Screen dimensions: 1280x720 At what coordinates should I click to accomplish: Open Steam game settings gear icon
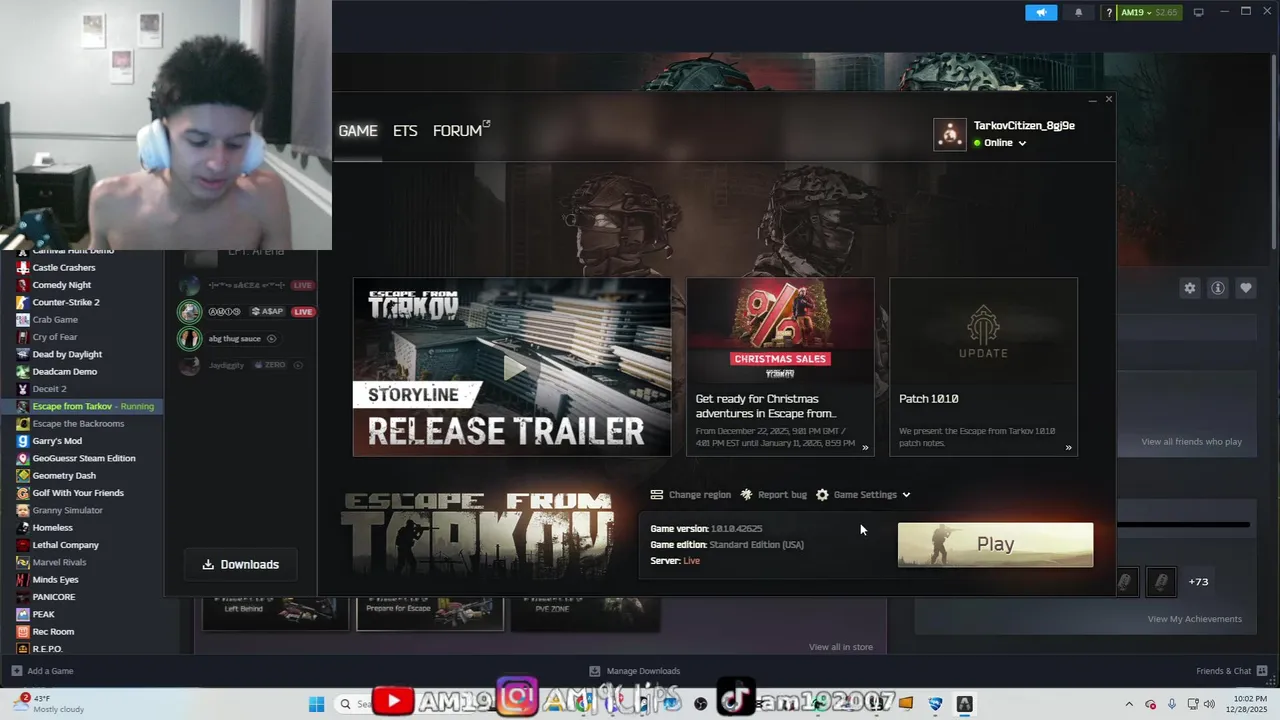coord(1190,288)
